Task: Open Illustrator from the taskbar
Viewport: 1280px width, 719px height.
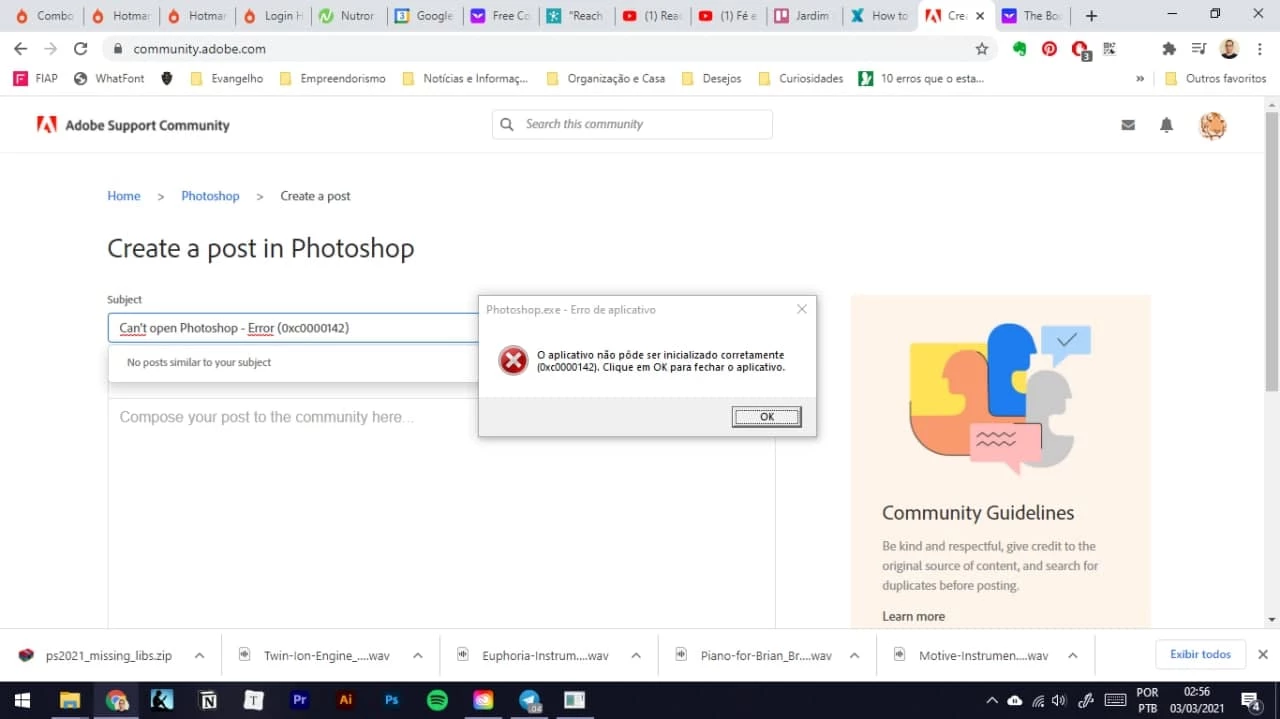Action: 345,700
